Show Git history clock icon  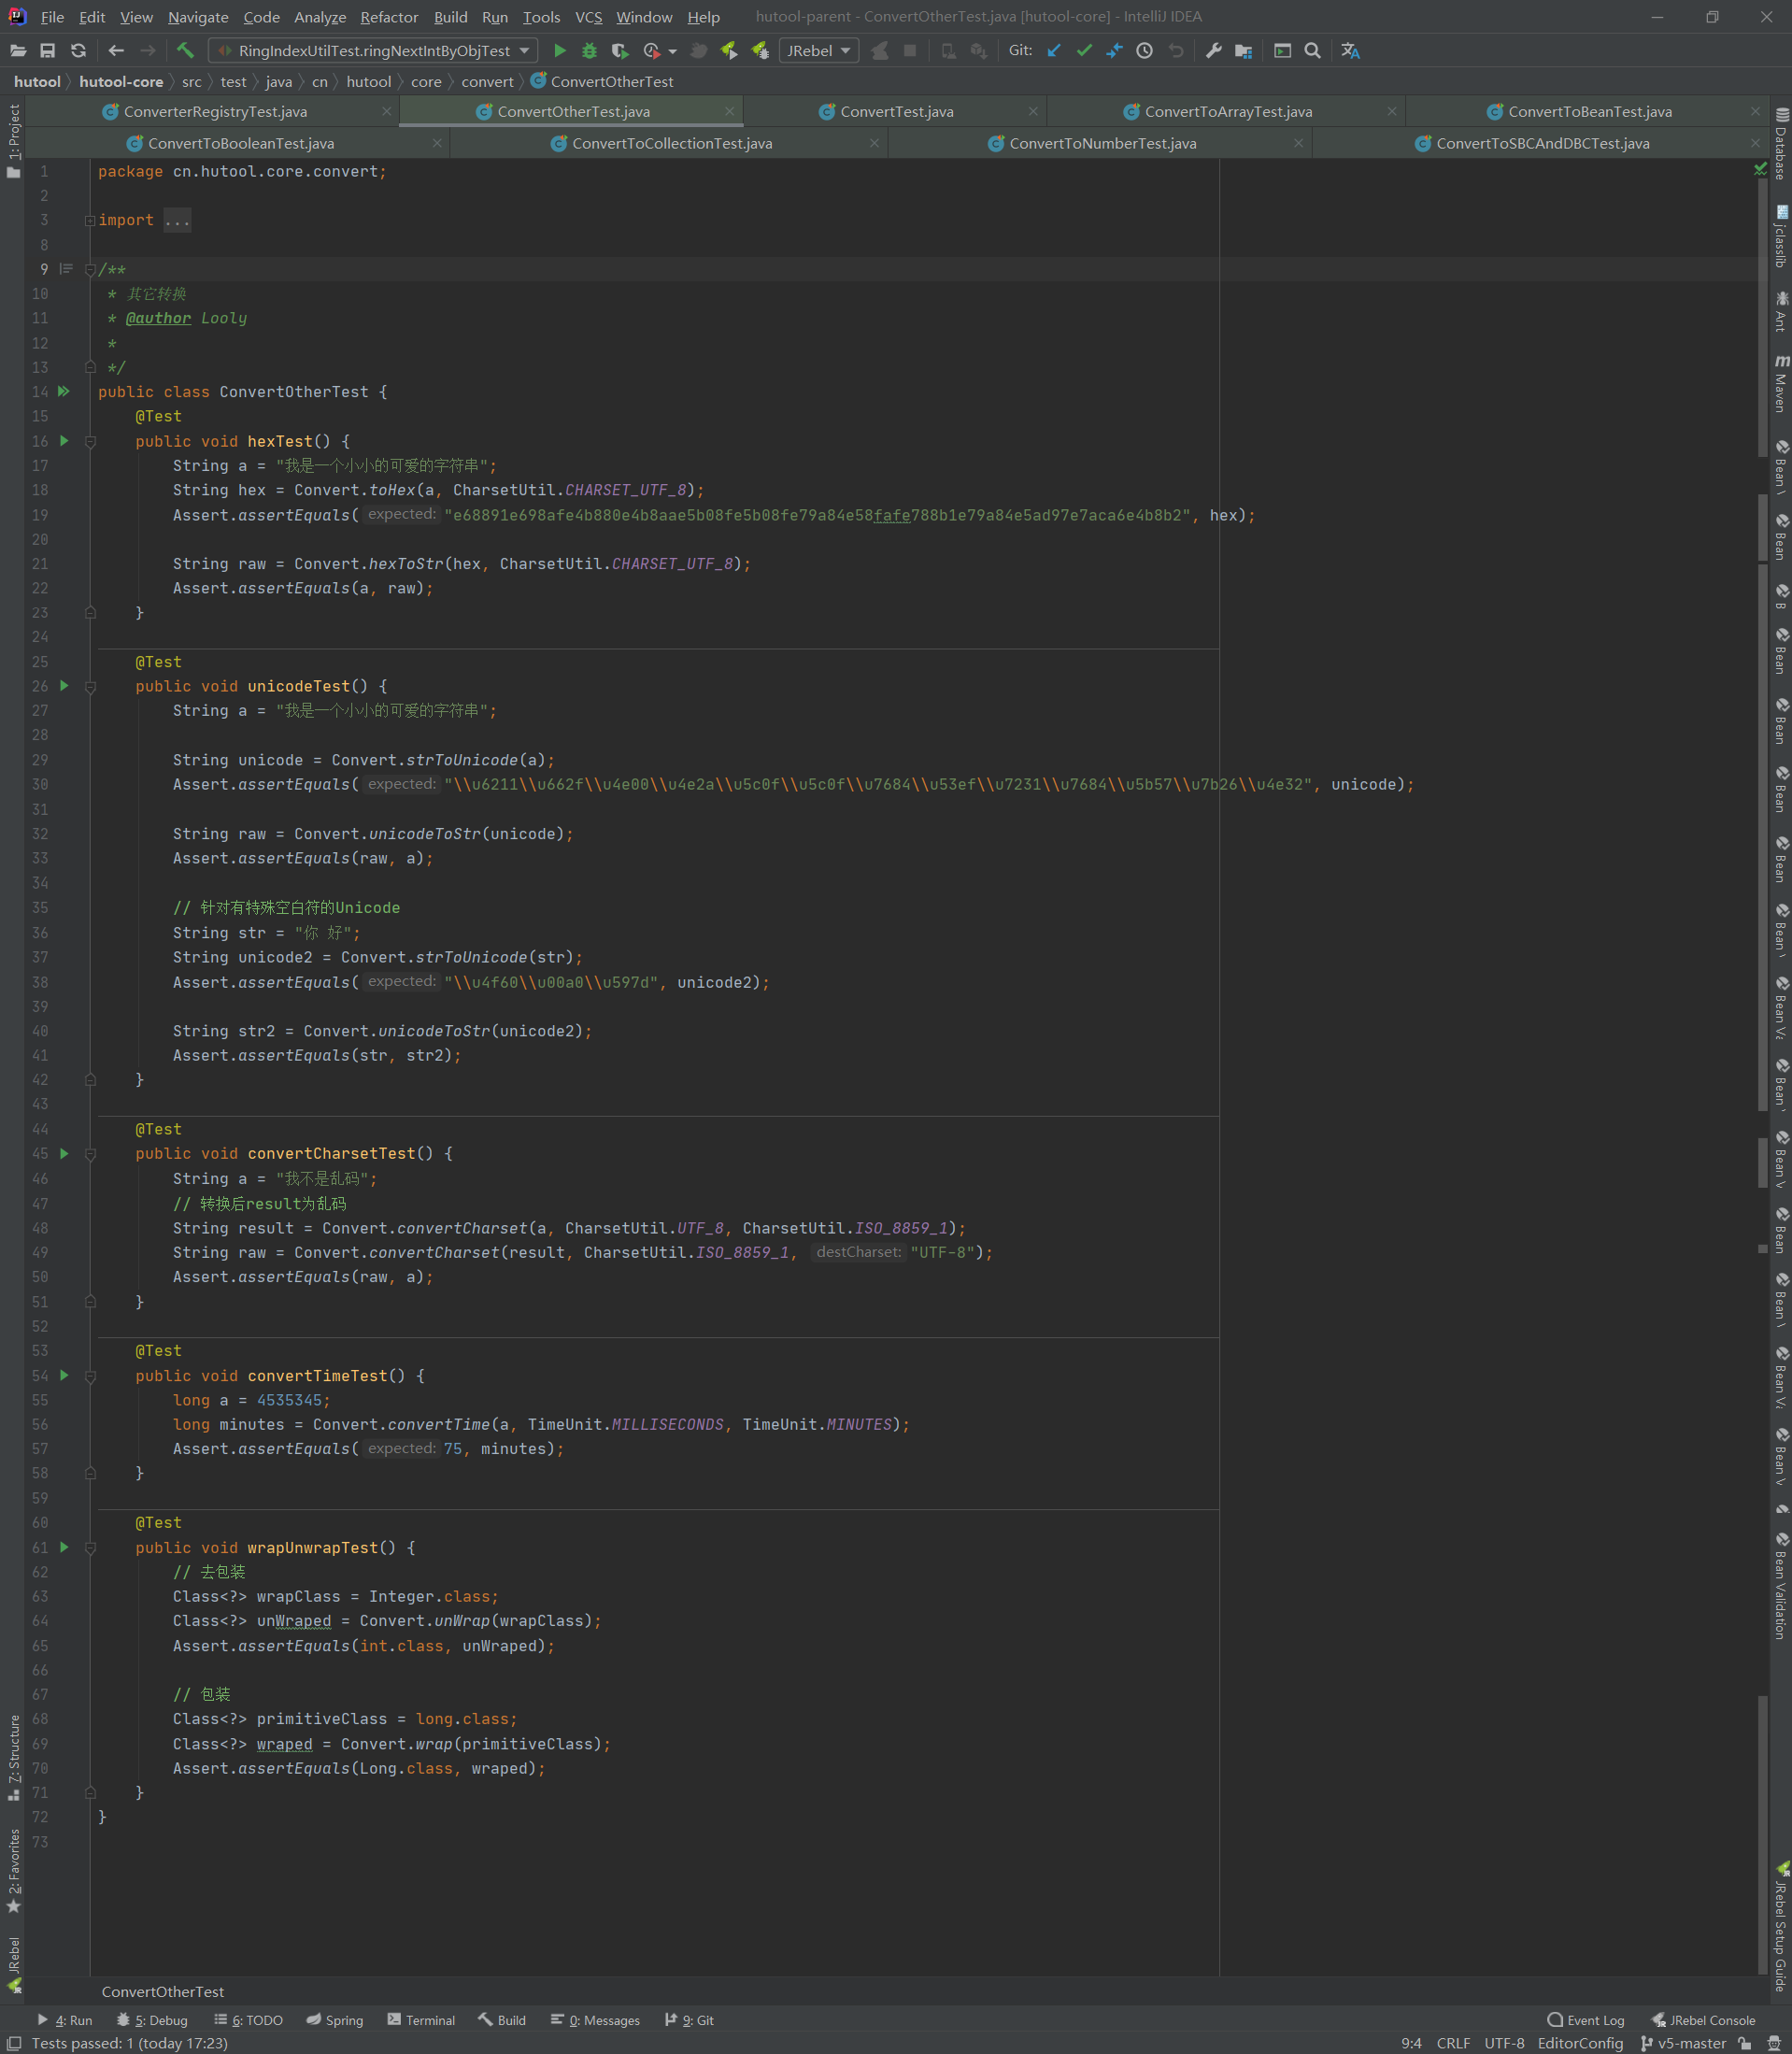[1145, 51]
